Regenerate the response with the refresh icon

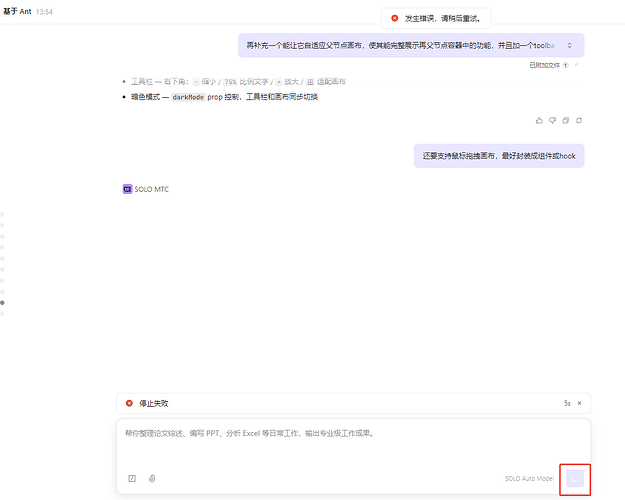coord(579,120)
